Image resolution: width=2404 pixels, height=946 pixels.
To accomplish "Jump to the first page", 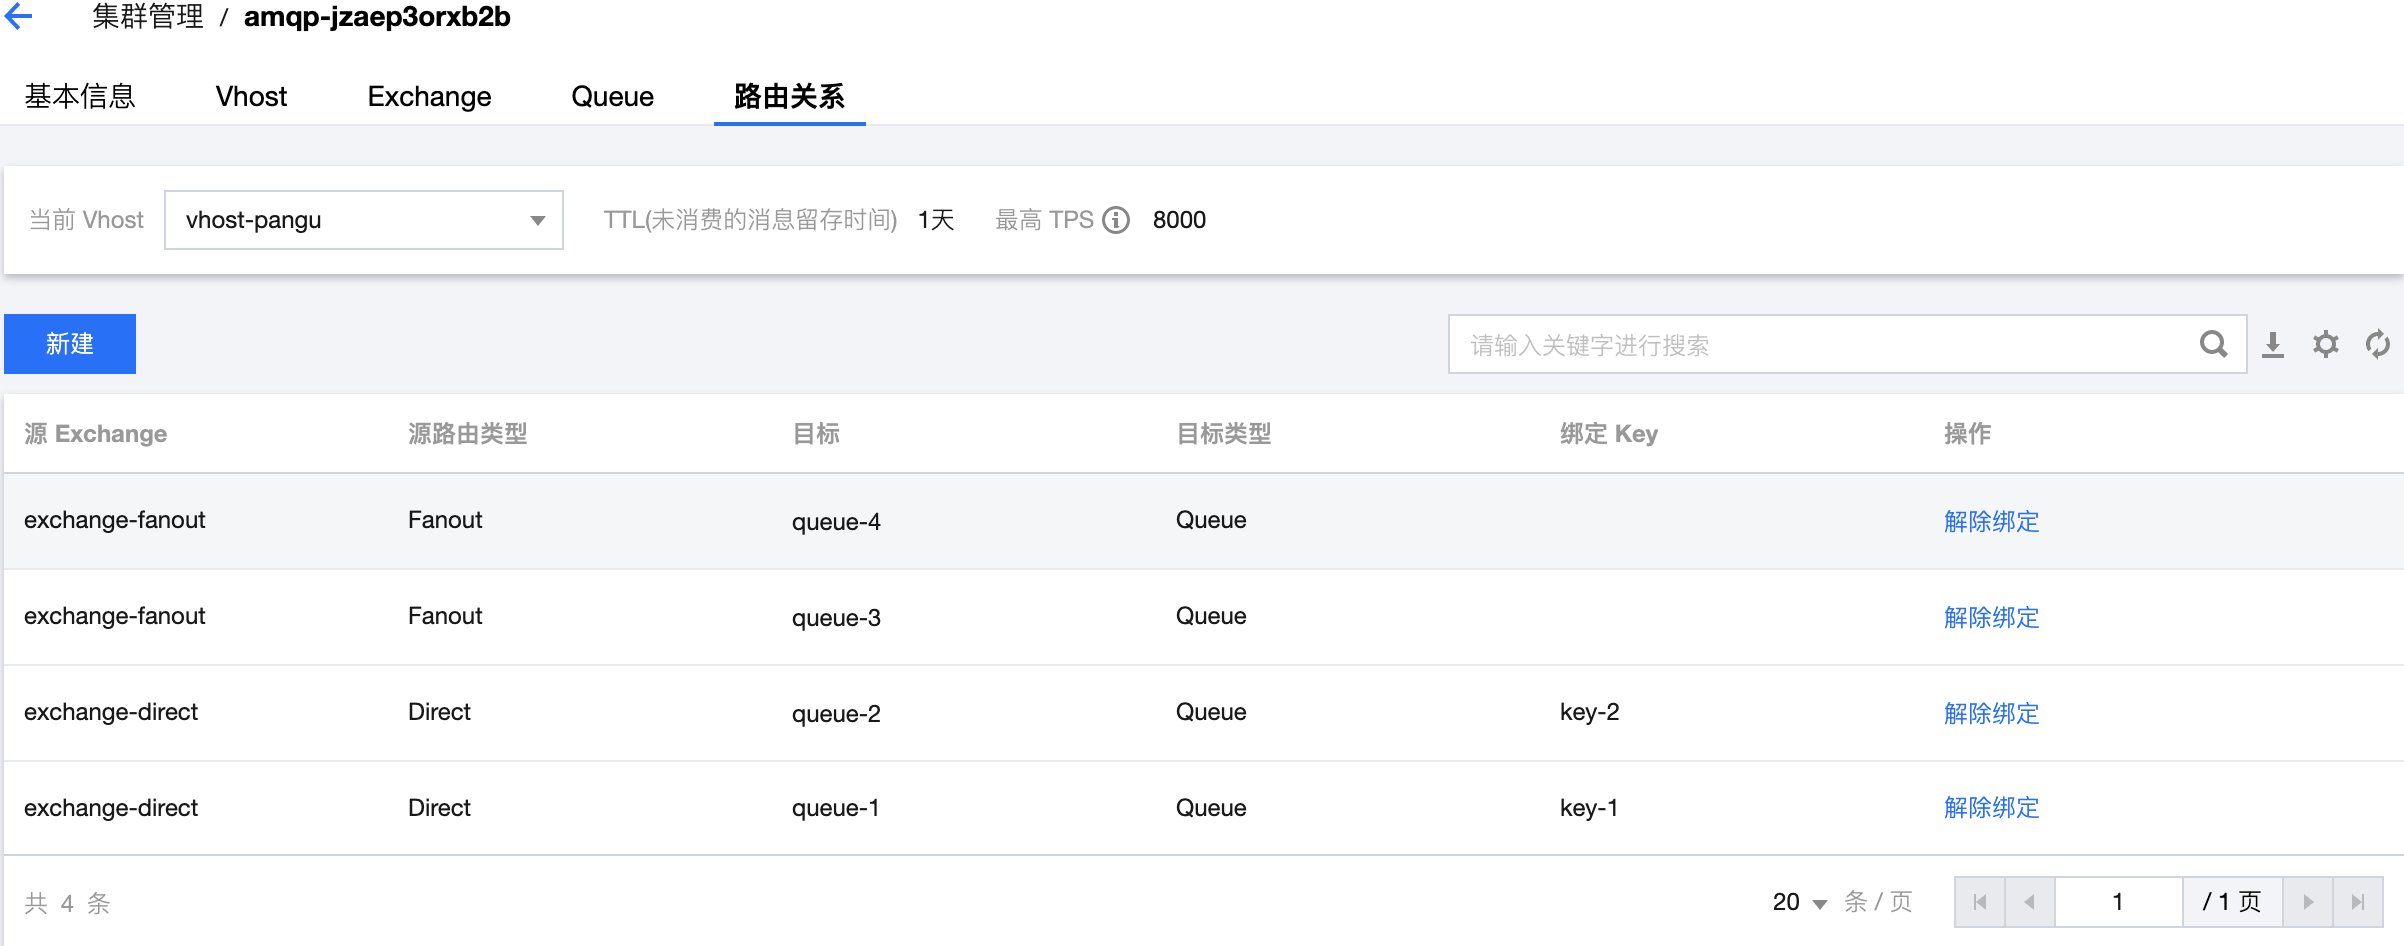I will coord(1980,902).
